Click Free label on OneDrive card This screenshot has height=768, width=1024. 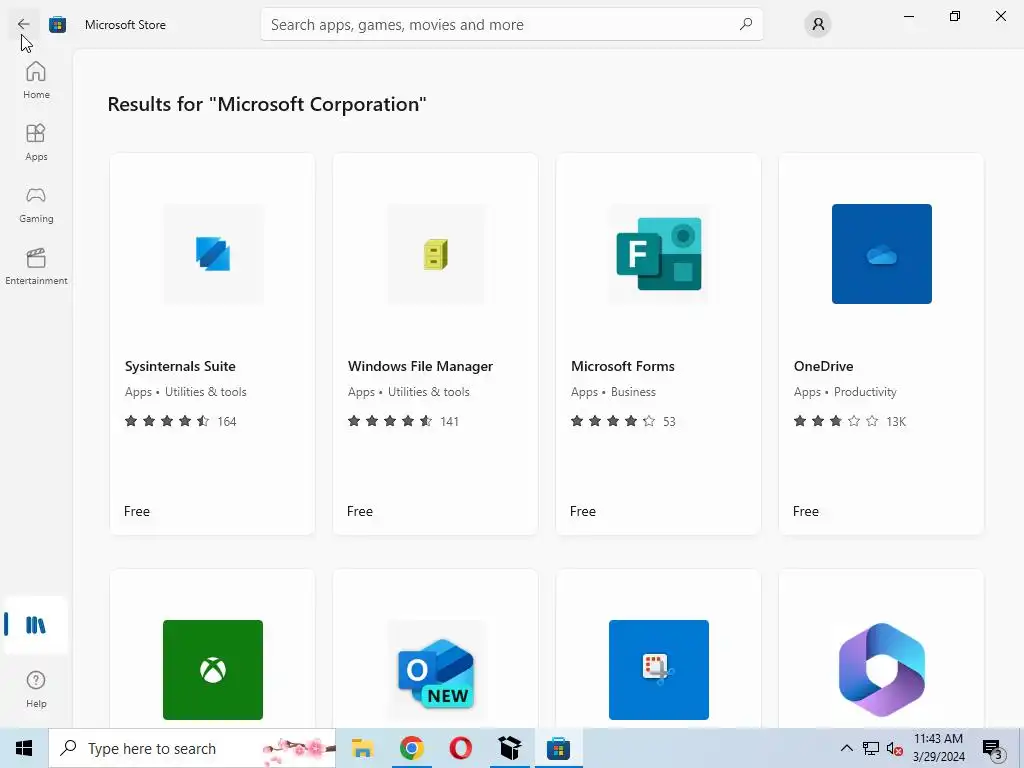806,511
